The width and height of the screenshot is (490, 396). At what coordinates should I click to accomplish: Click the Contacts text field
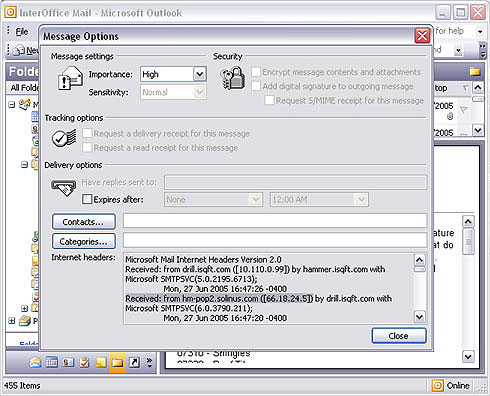click(x=275, y=221)
